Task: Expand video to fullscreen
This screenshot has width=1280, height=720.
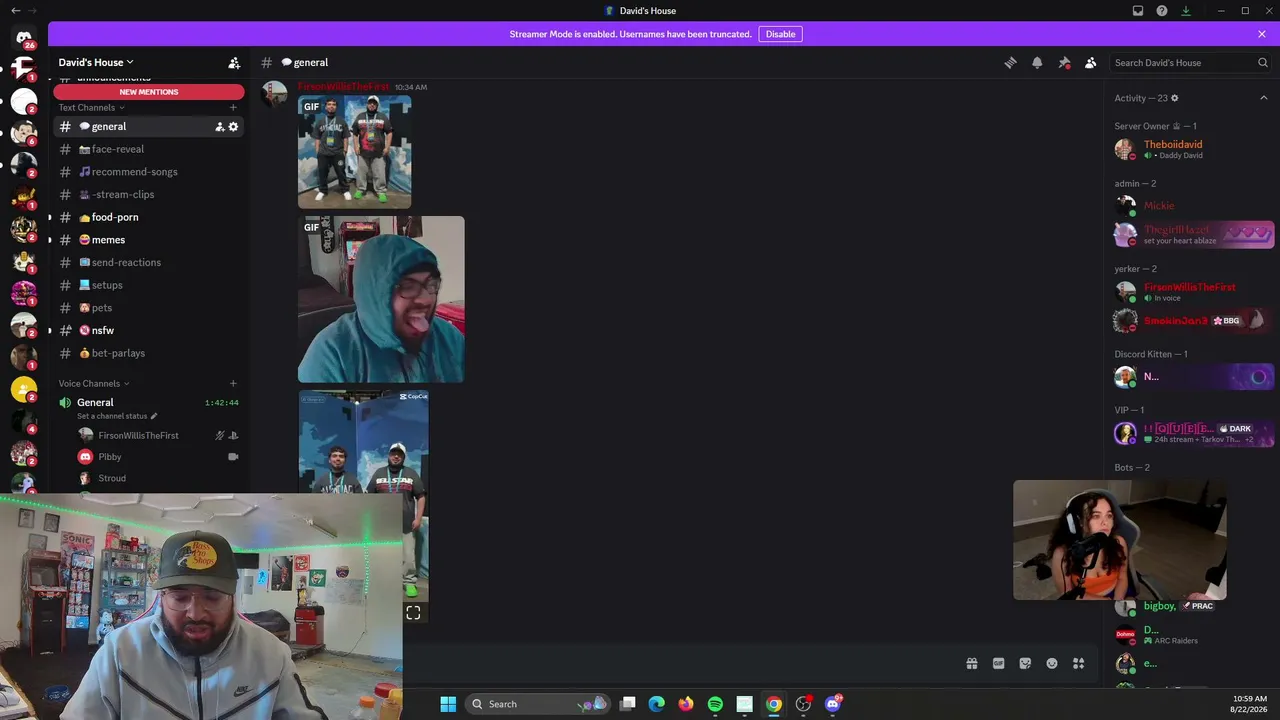Action: pyautogui.click(x=413, y=613)
